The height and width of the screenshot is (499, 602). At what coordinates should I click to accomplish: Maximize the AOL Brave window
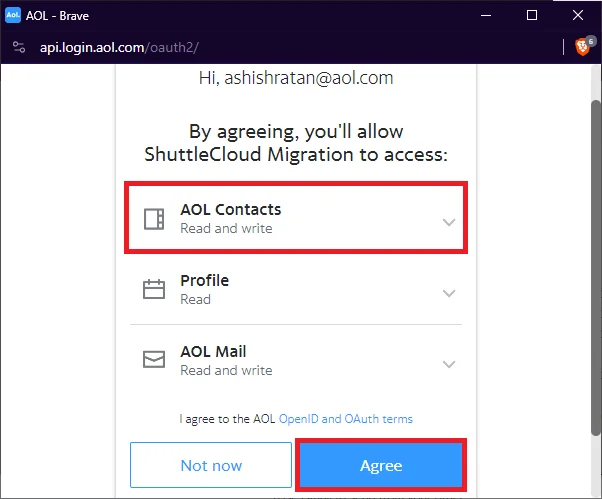532,15
